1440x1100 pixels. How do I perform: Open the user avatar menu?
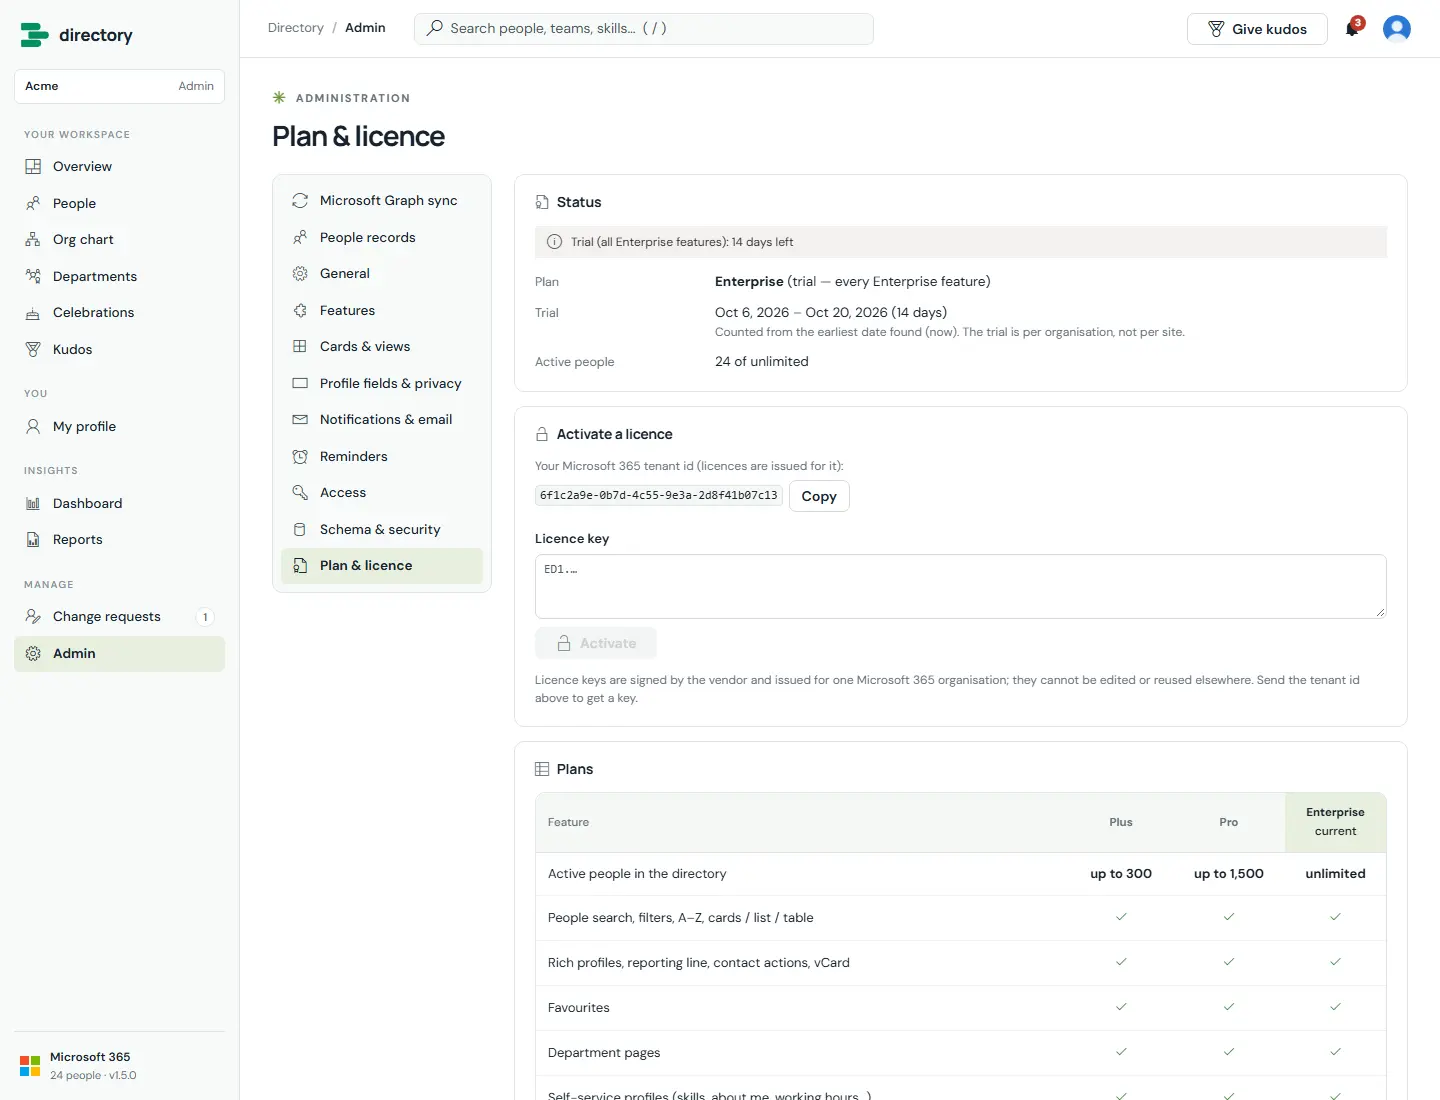point(1396,28)
